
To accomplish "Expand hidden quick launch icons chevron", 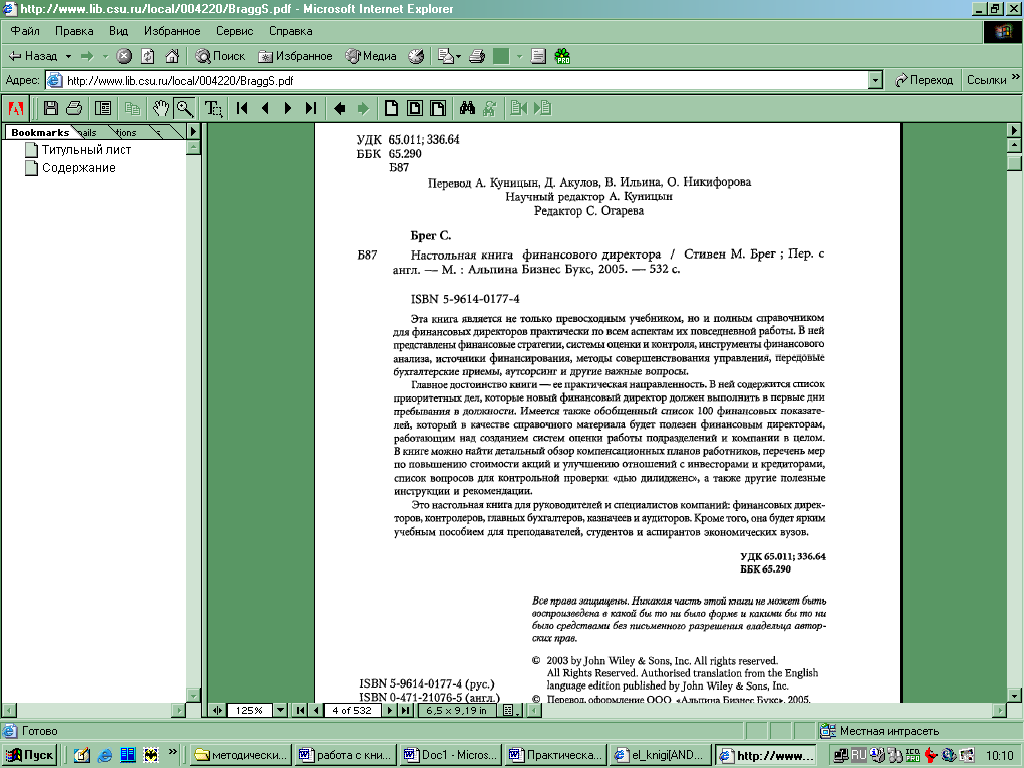I will pos(172,752).
